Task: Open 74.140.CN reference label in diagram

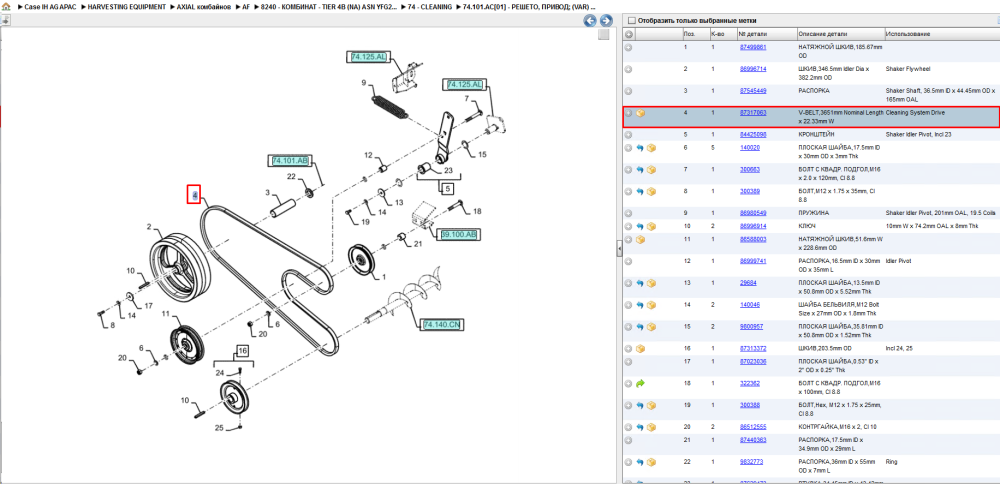Action: 441,325
